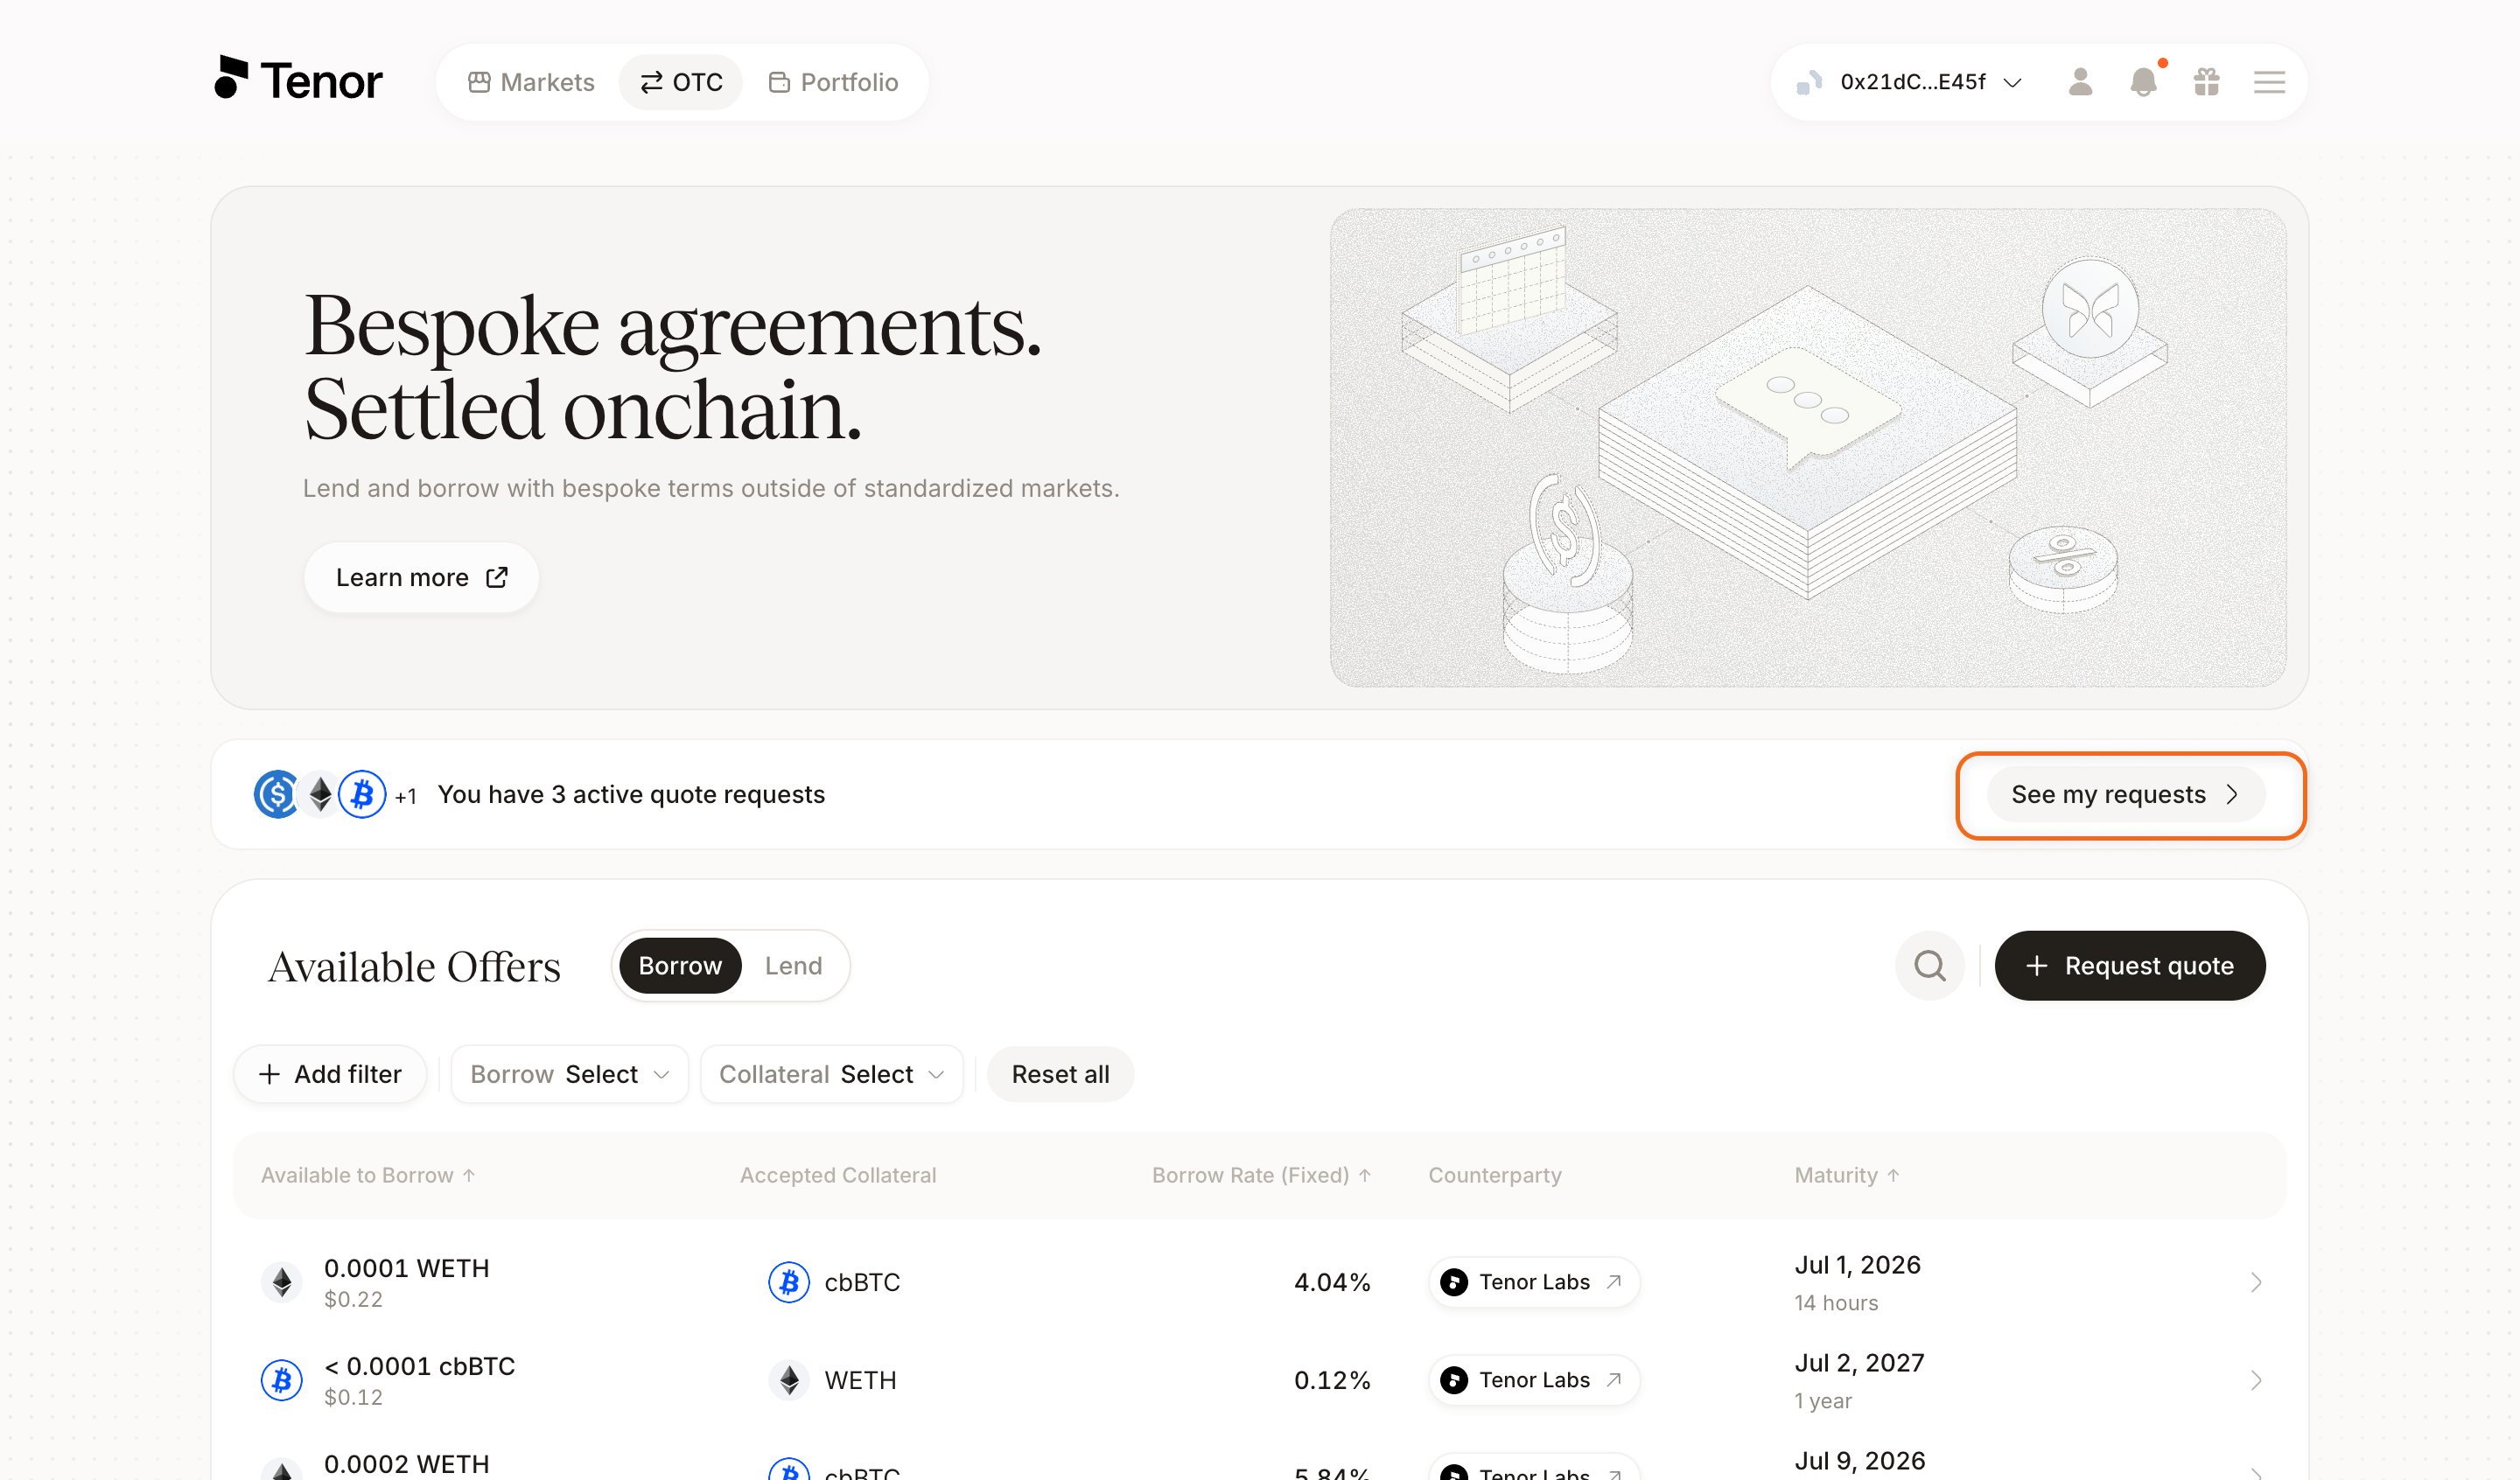Click the Learn more link
The width and height of the screenshot is (2520, 1480).
tap(421, 577)
